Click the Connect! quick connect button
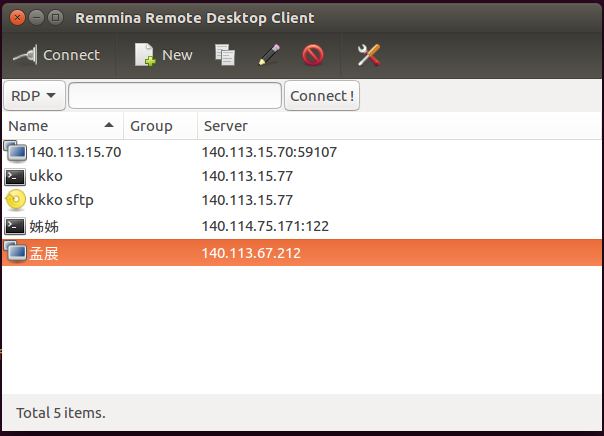 click(322, 96)
